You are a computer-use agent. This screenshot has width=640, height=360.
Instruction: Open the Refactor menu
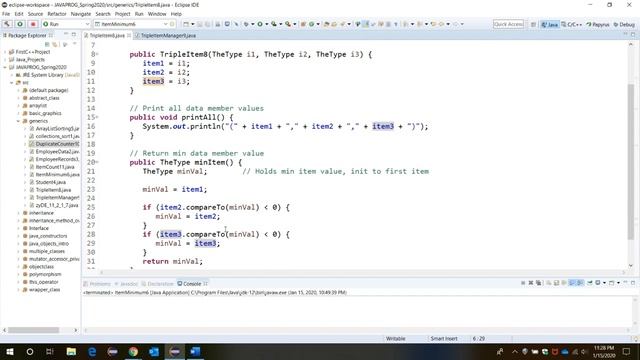57,14
